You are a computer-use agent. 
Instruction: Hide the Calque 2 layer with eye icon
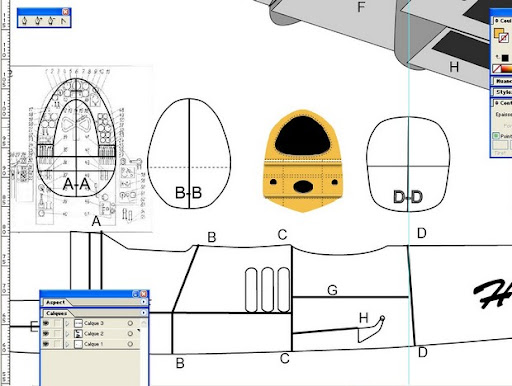46,334
